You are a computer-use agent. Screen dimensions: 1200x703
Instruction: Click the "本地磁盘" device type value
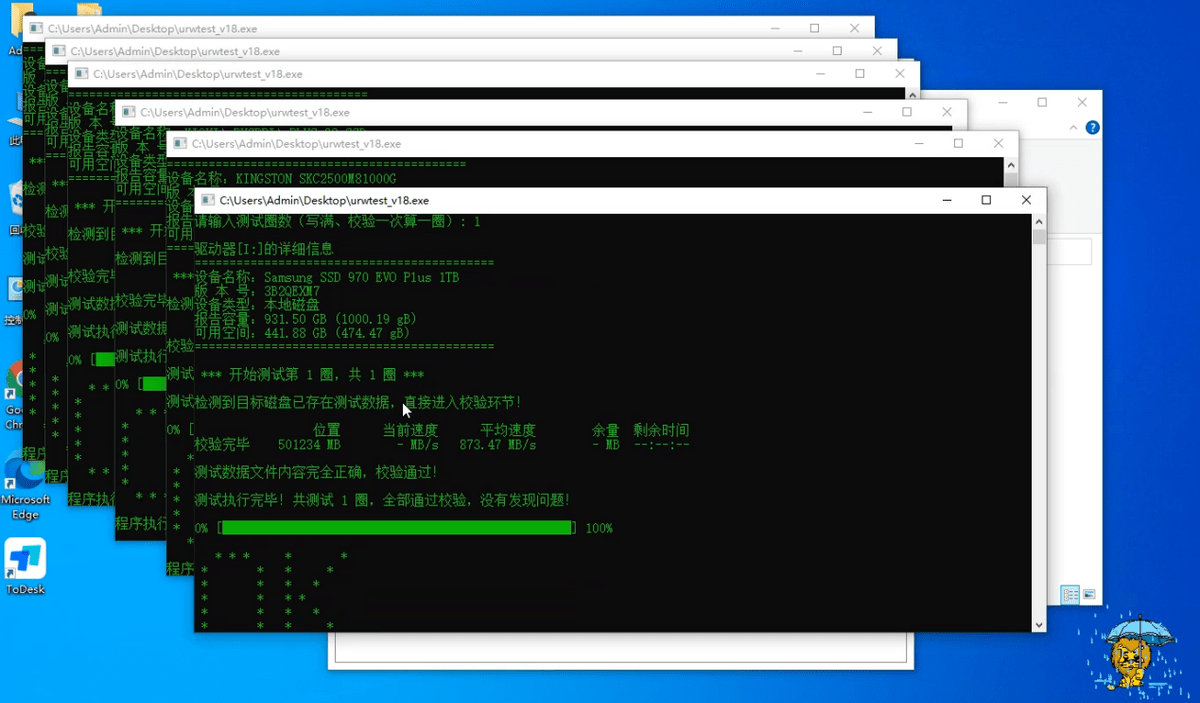click(x=291, y=305)
